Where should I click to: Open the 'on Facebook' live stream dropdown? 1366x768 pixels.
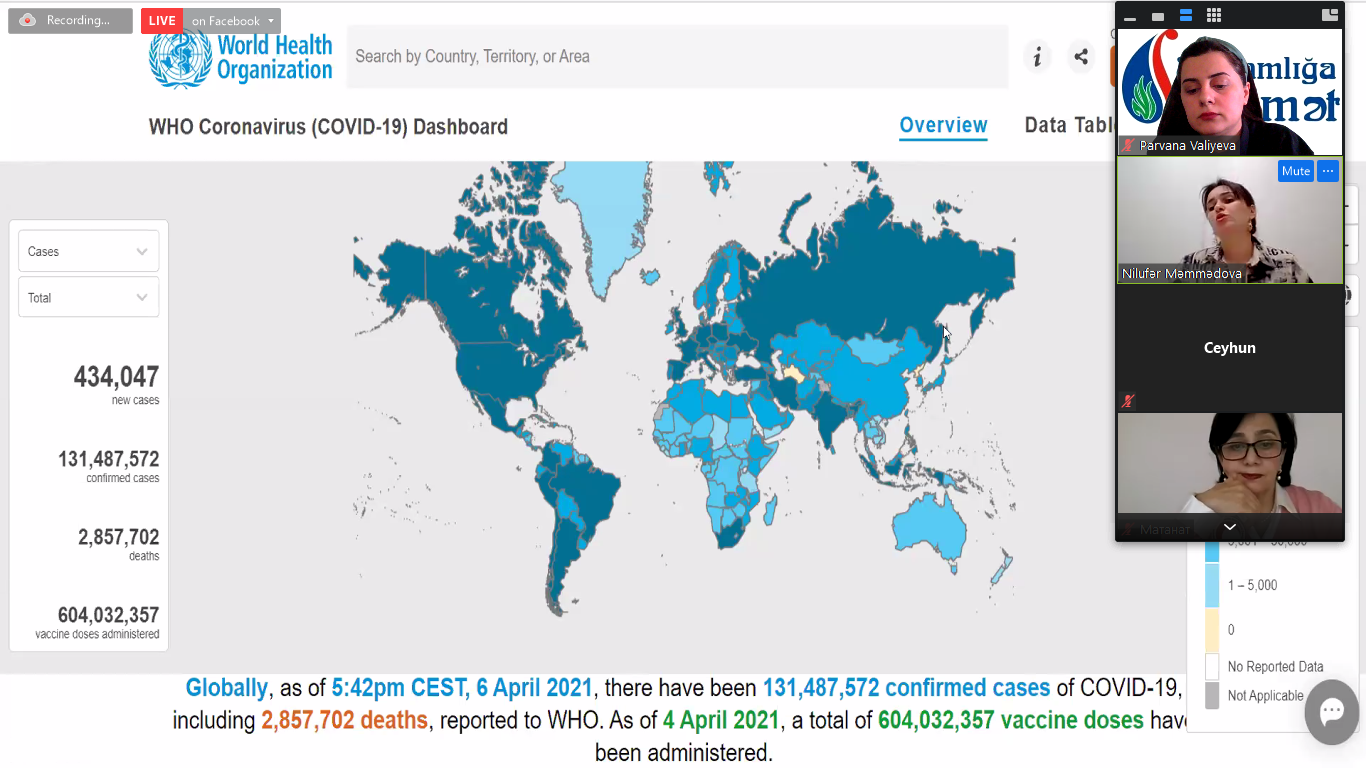232,21
